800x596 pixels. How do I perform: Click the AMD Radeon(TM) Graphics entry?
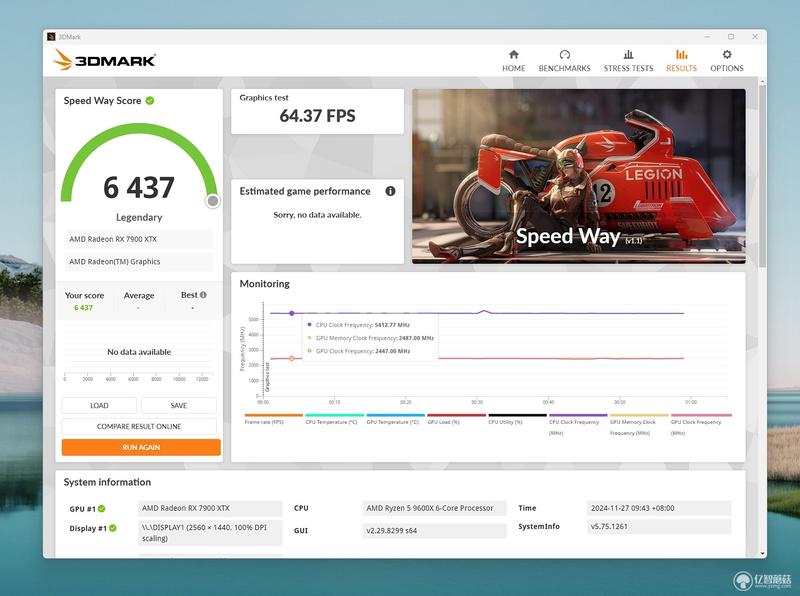[x=139, y=262]
